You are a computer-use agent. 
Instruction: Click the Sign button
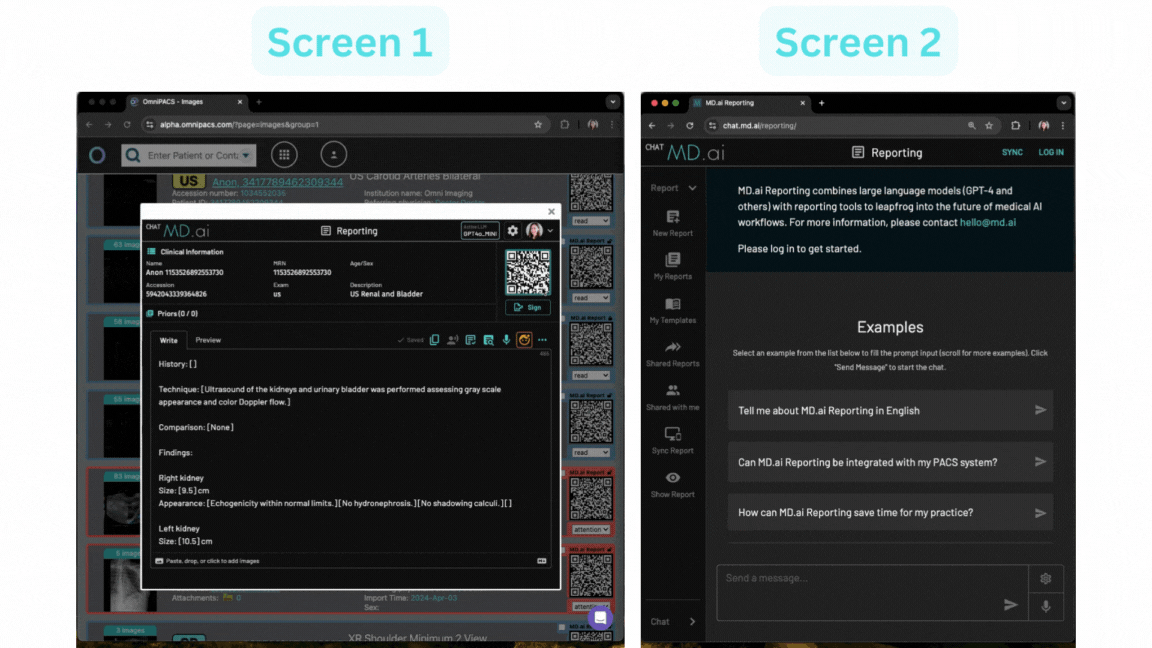[x=527, y=307]
